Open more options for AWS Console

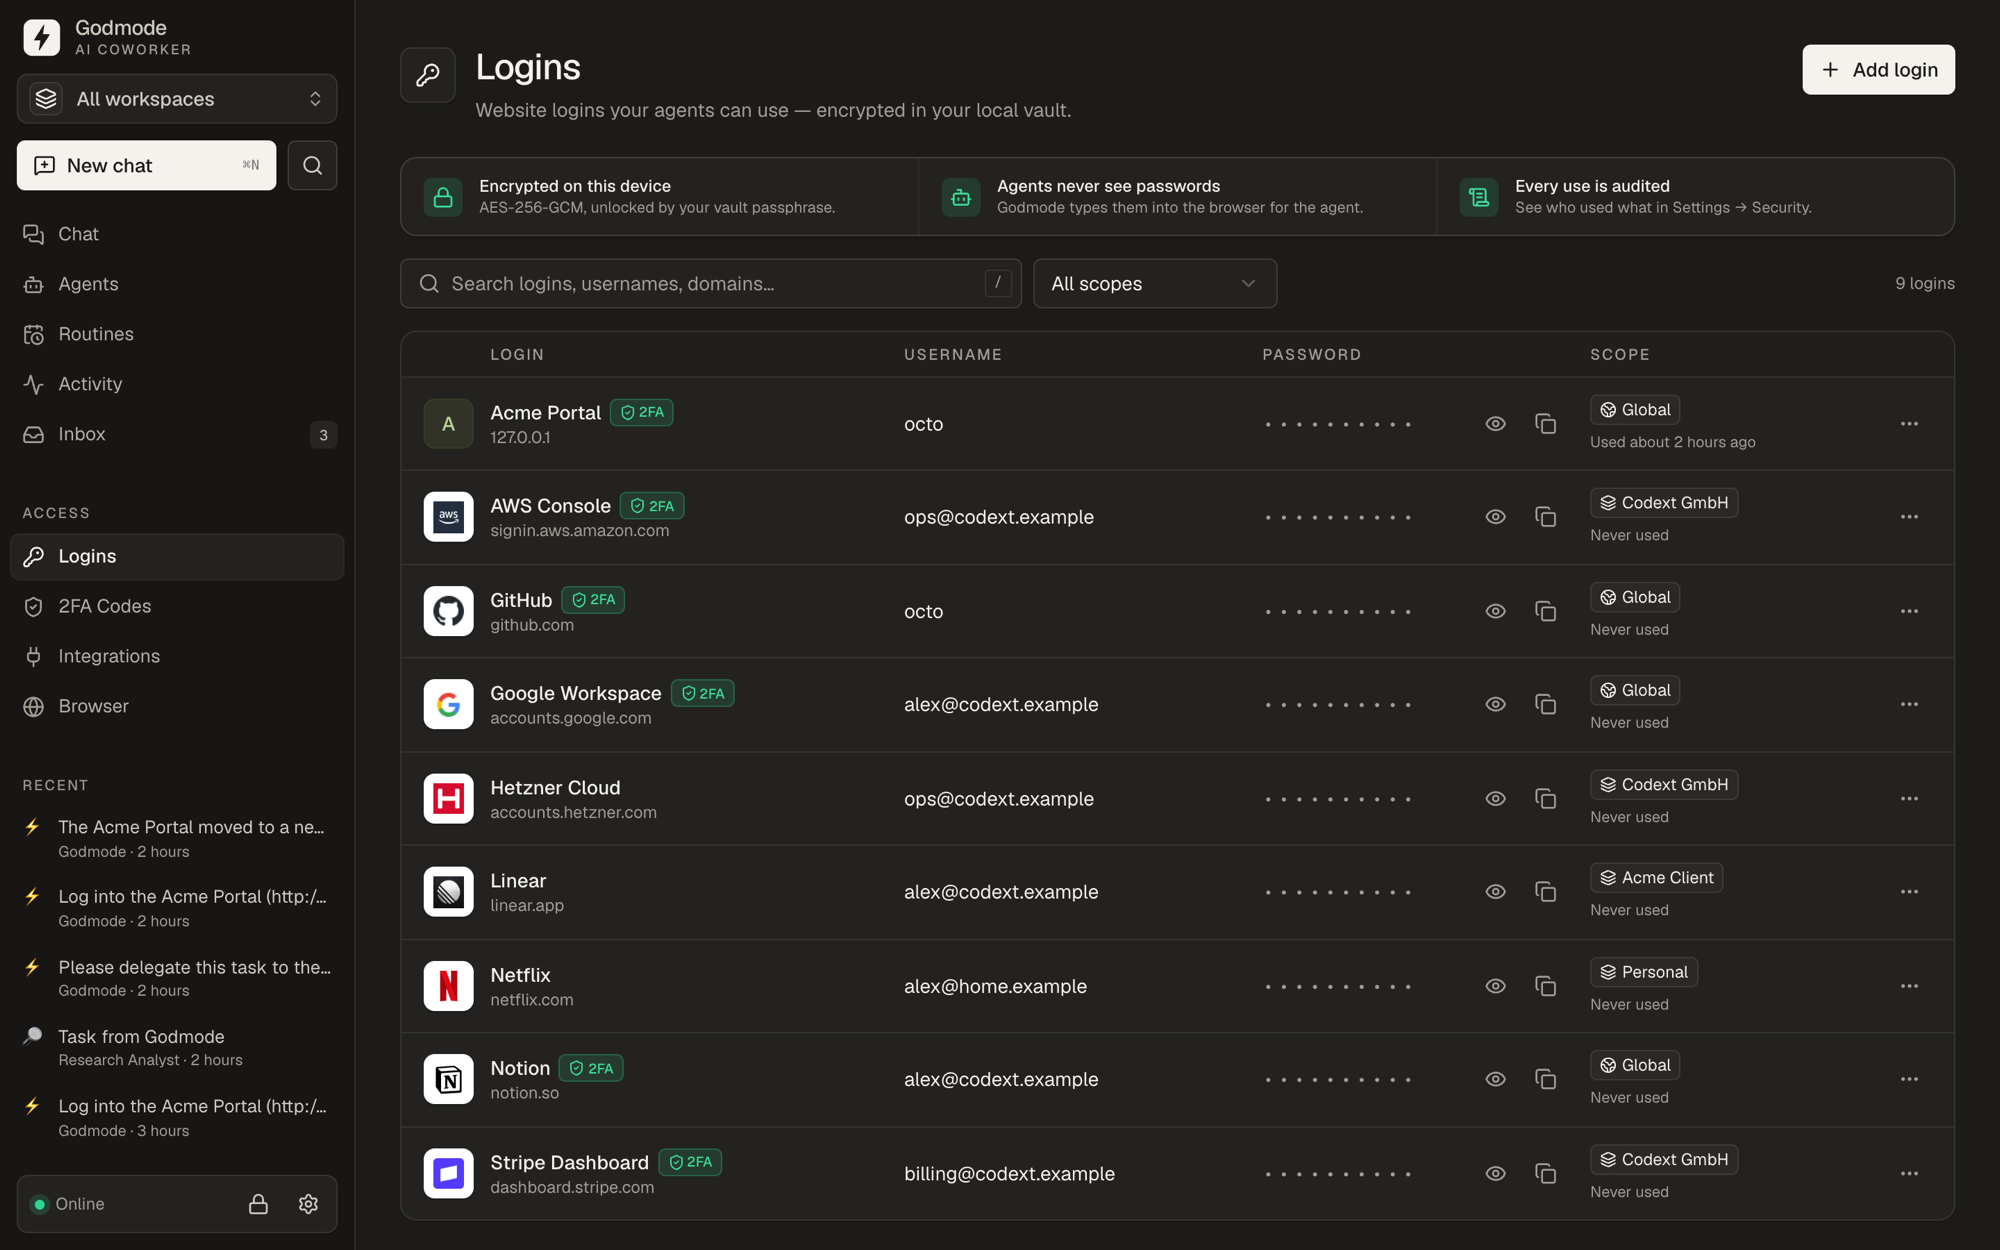click(1909, 517)
